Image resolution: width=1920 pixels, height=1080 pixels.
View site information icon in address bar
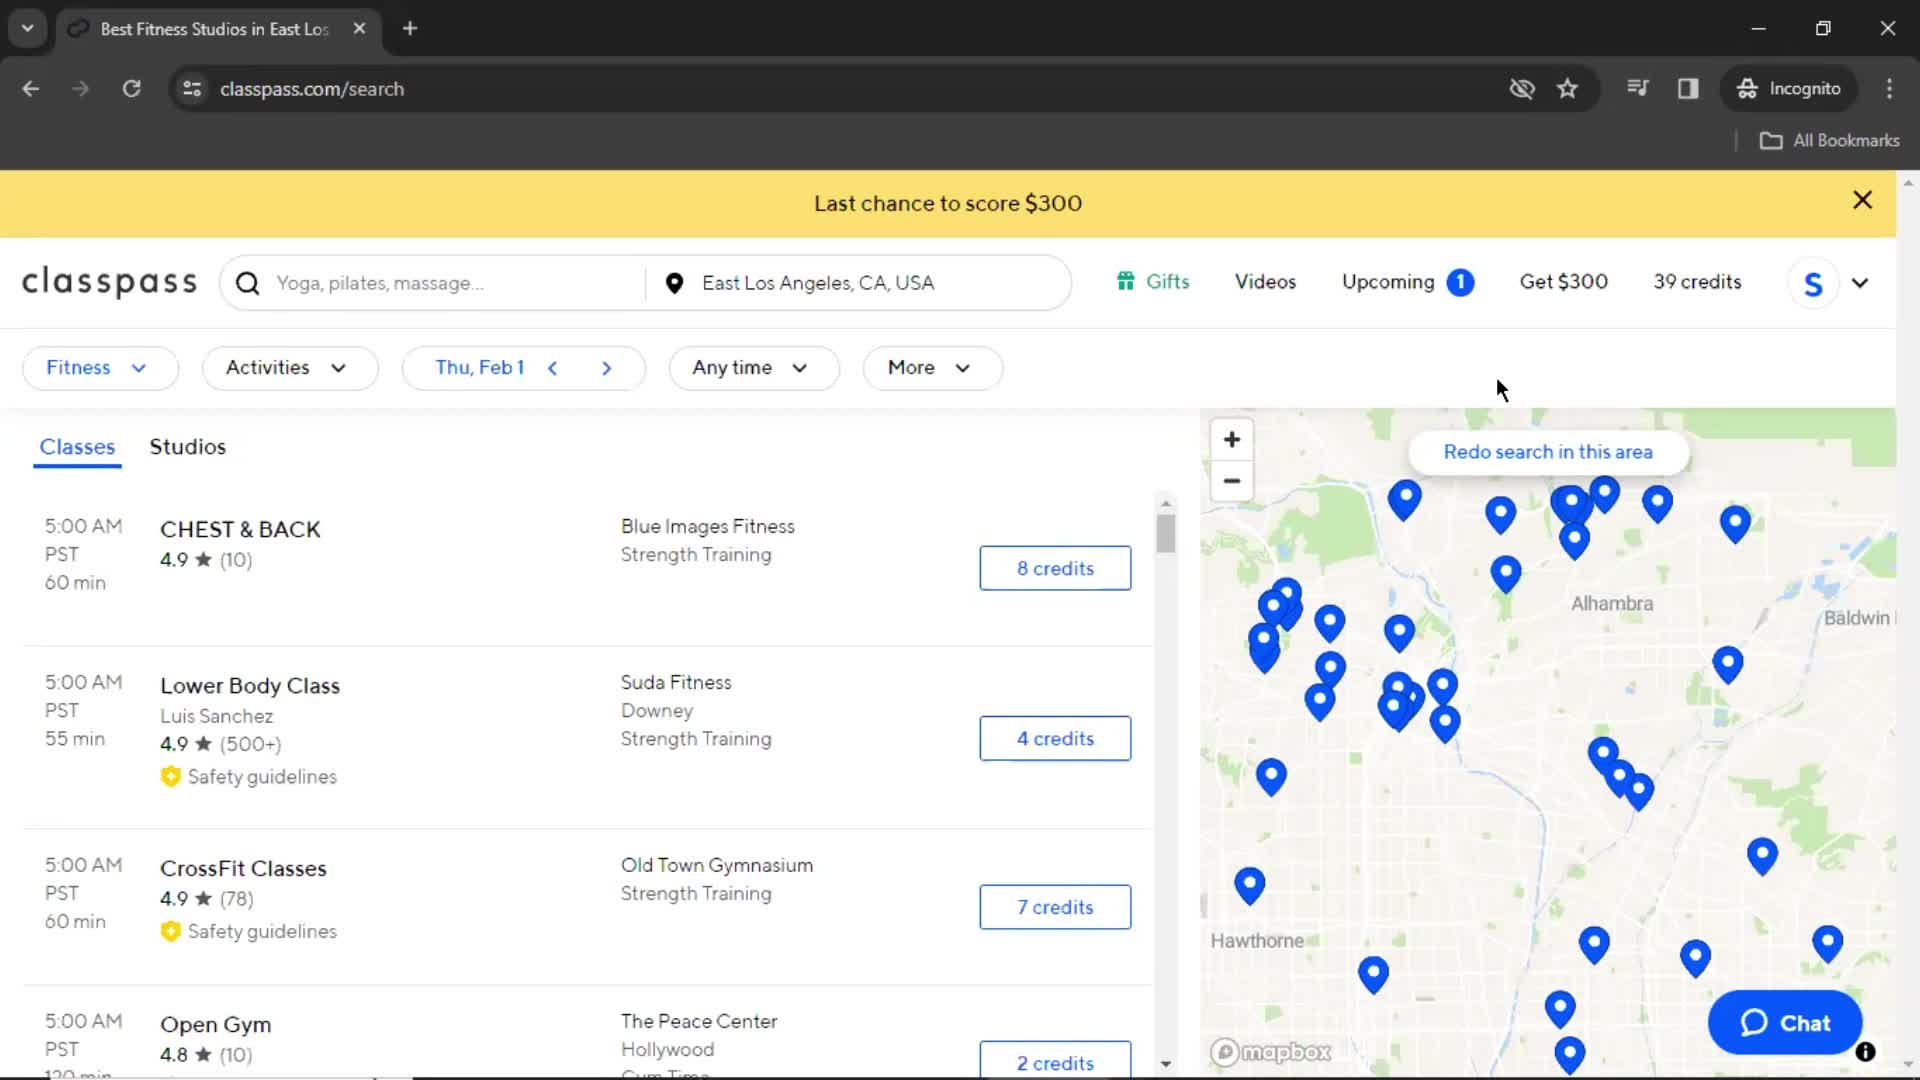coord(192,89)
